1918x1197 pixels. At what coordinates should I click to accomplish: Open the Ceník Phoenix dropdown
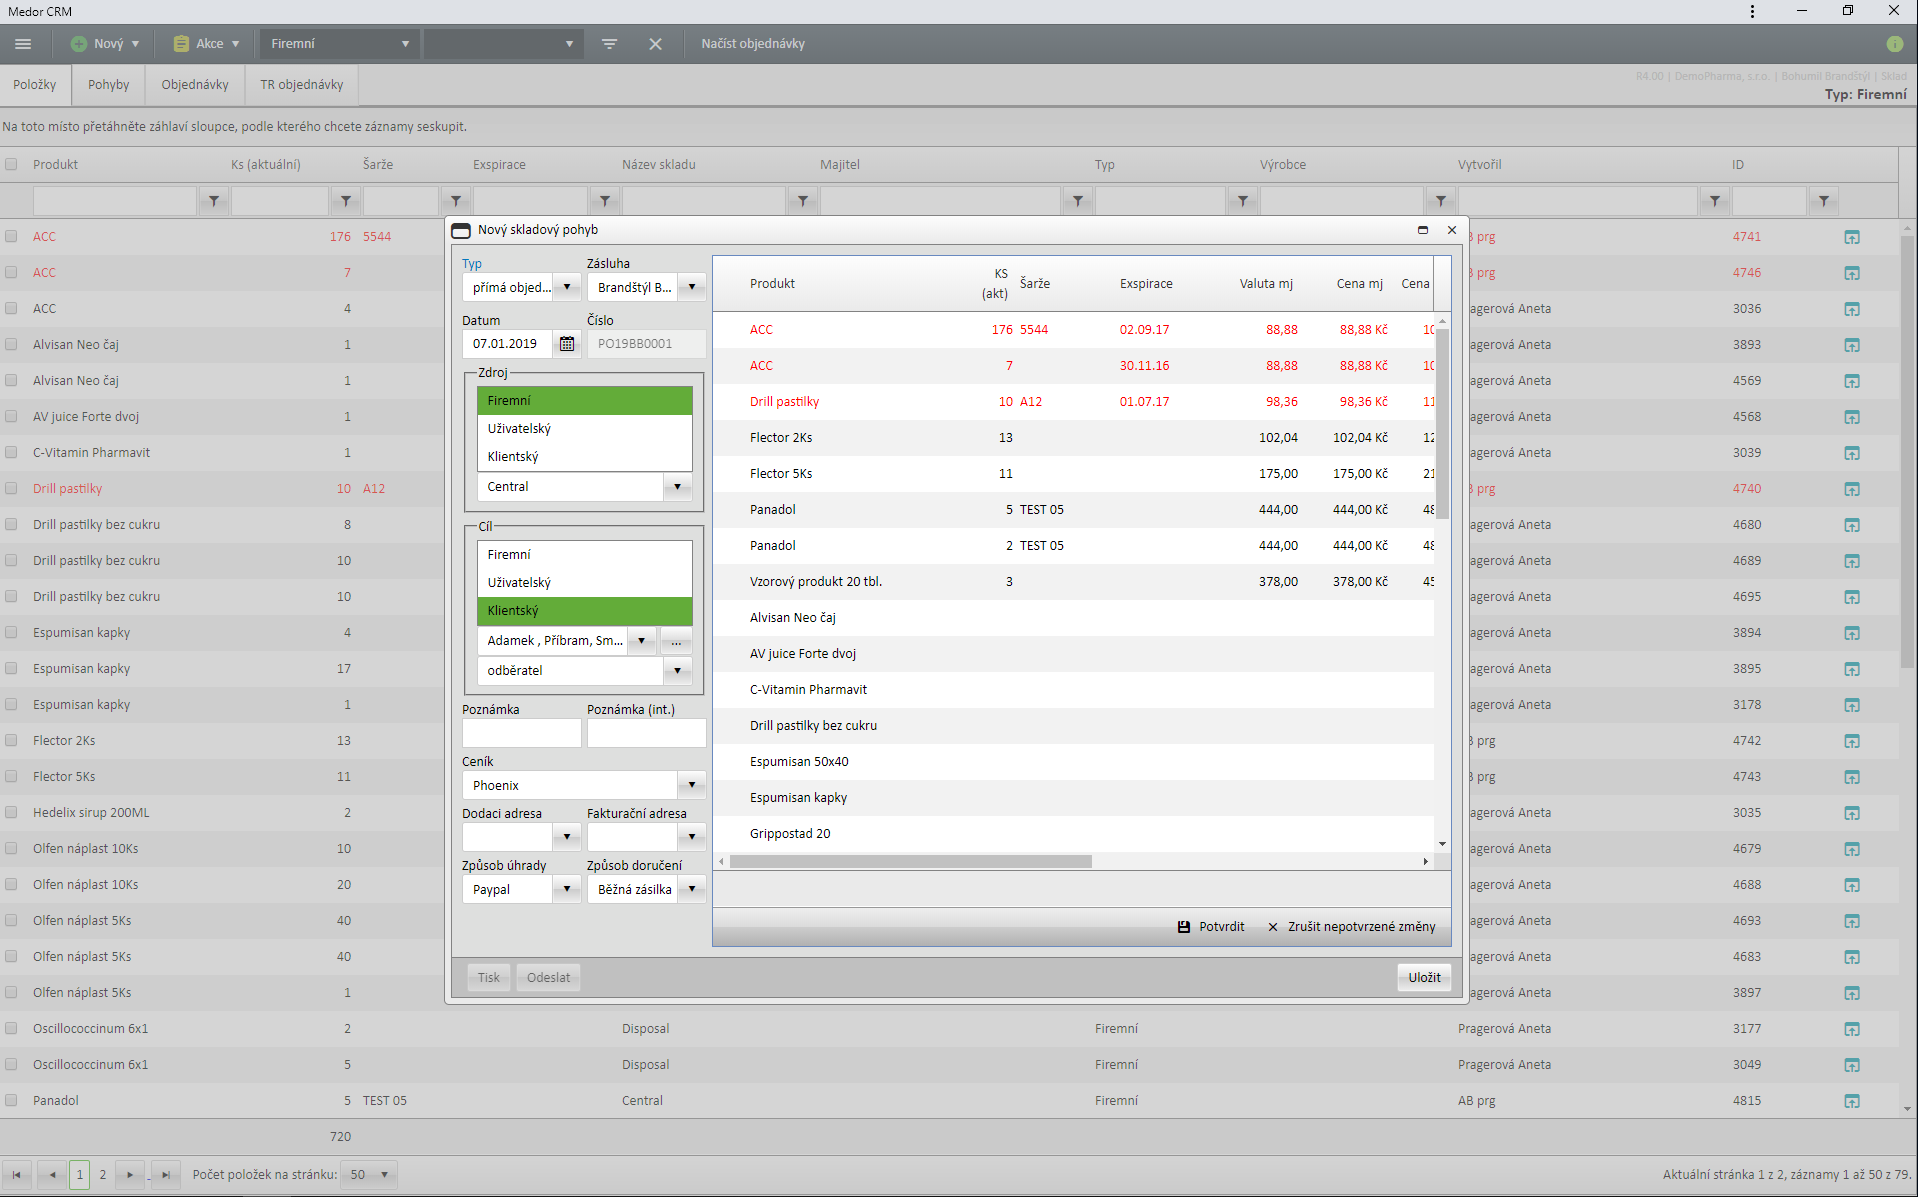coord(692,786)
